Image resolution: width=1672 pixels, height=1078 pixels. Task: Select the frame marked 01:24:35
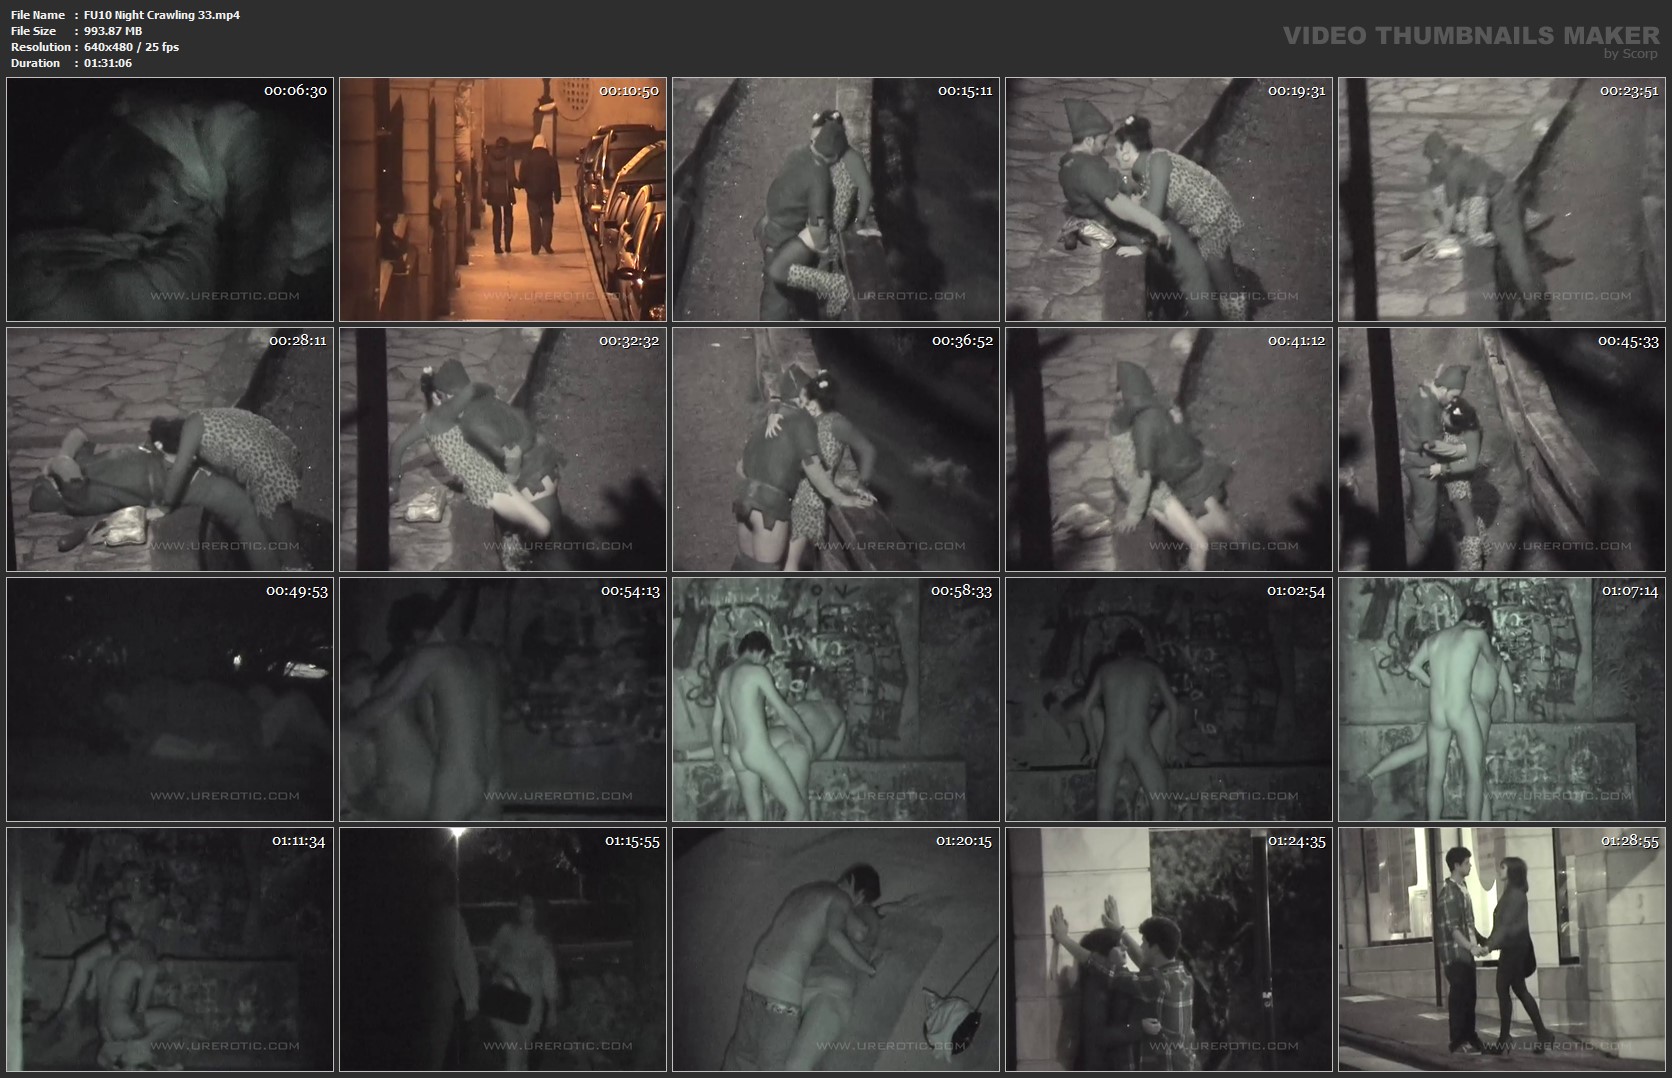pos(1169,949)
